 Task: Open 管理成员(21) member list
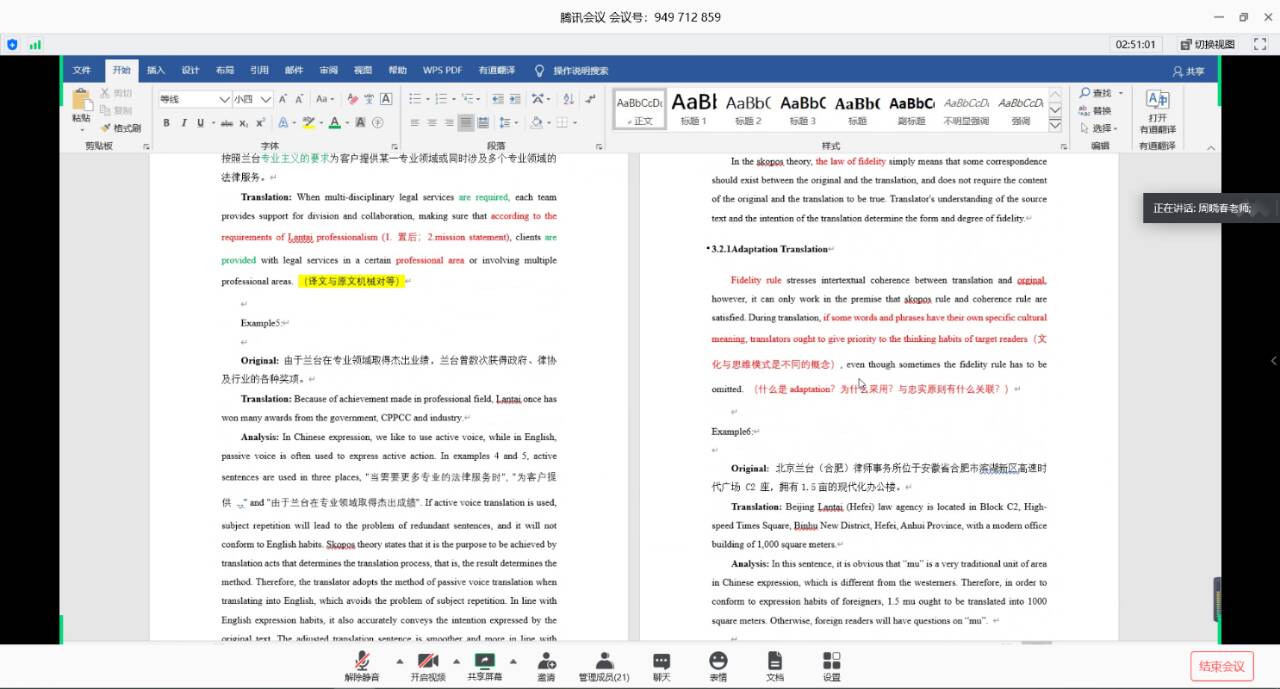pos(604,665)
